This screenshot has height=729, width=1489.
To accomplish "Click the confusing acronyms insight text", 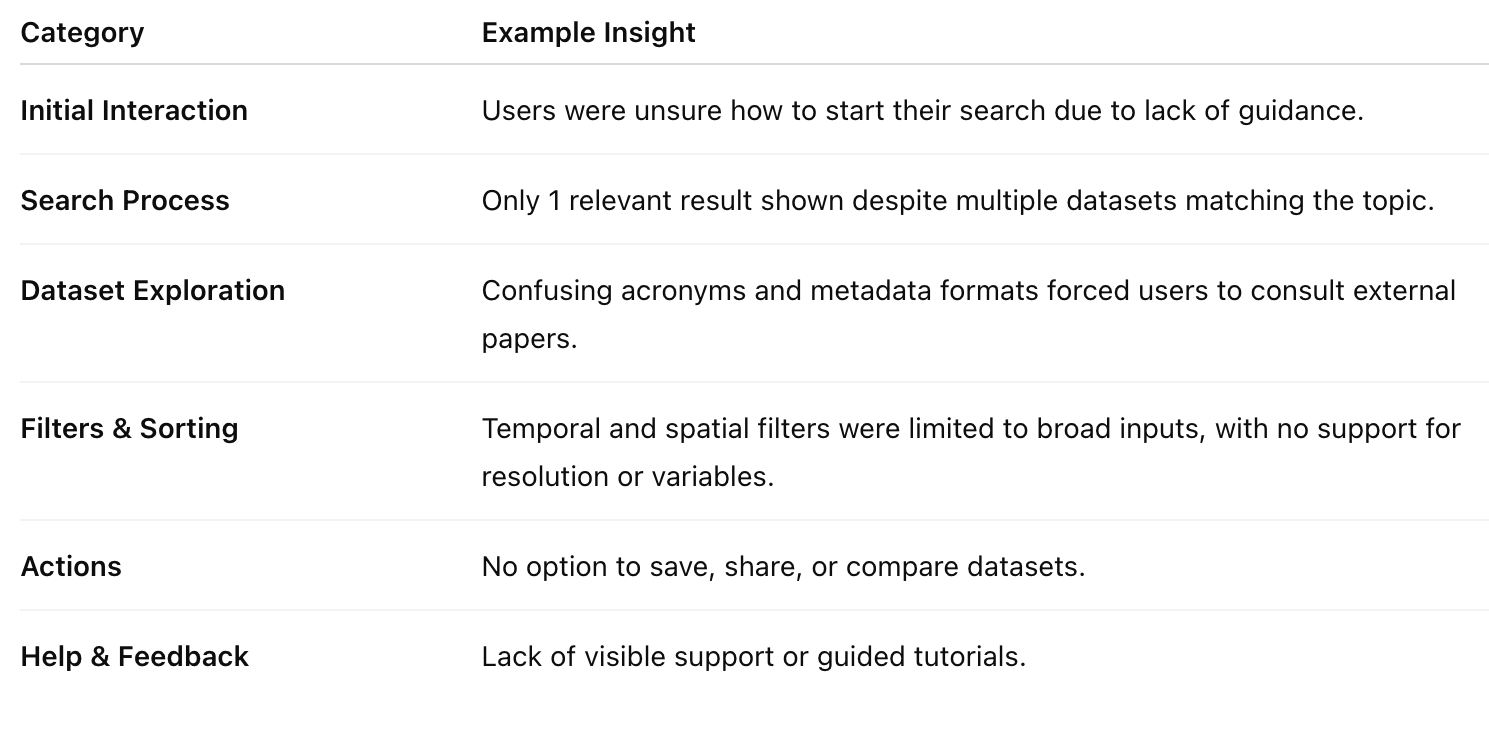I will [x=969, y=314].
